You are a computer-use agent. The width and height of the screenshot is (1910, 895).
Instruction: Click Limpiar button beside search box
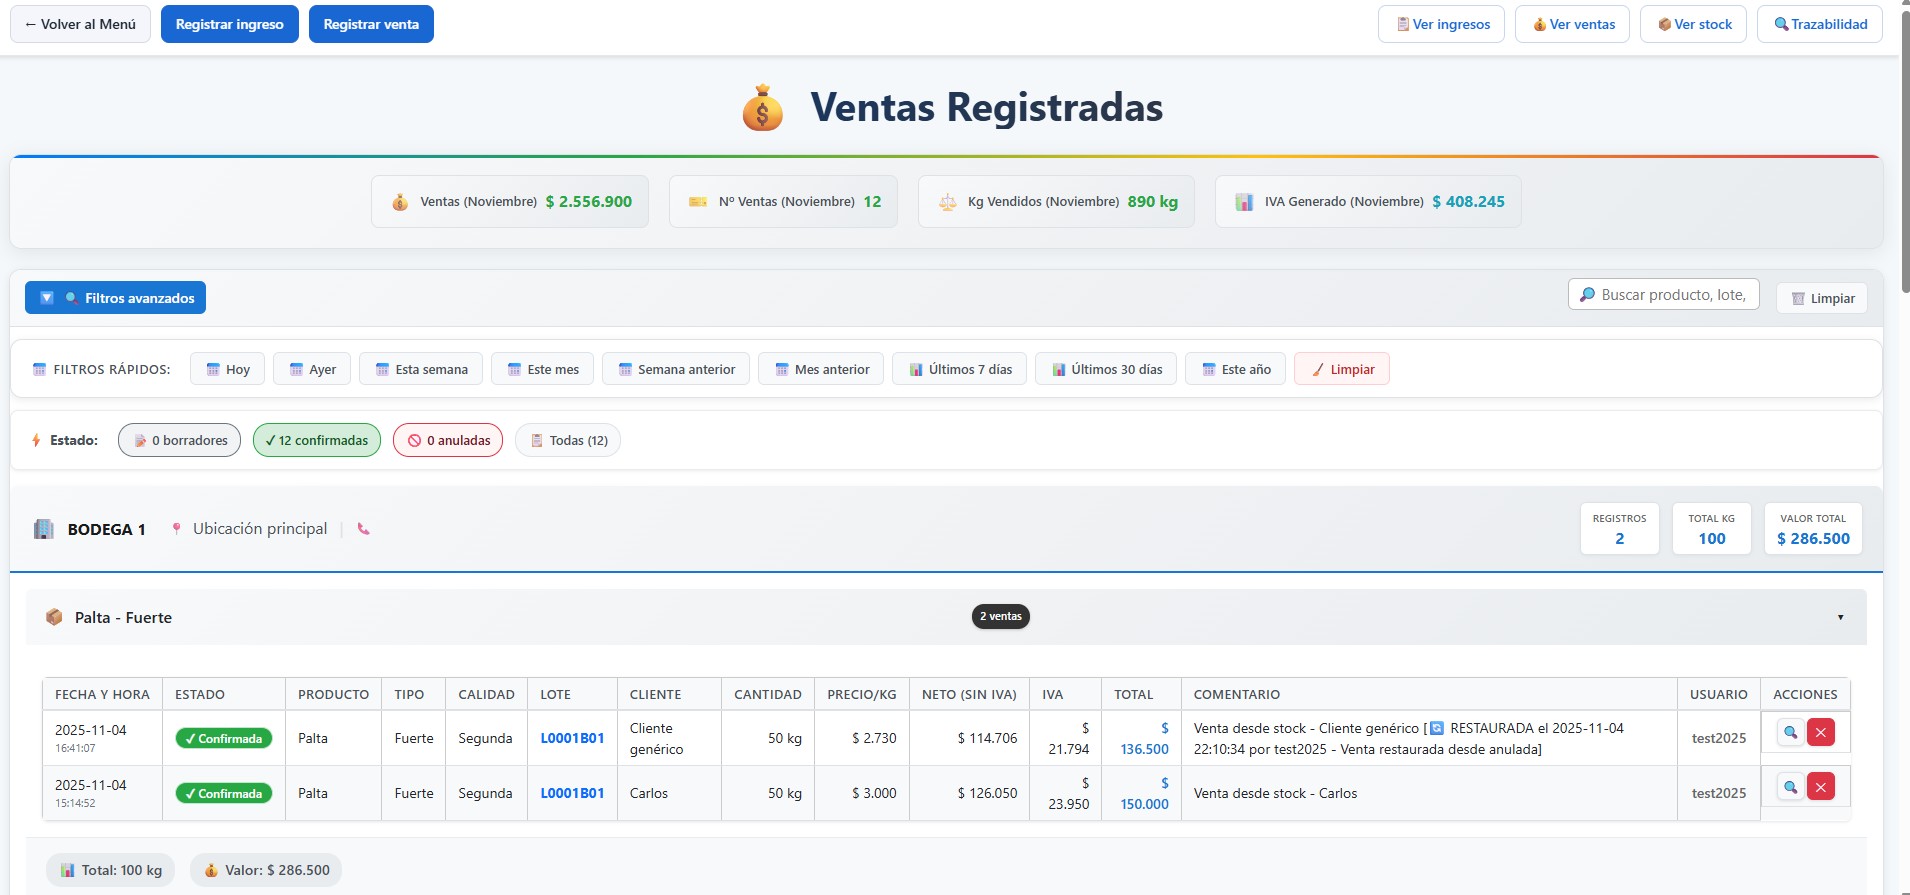point(1821,298)
